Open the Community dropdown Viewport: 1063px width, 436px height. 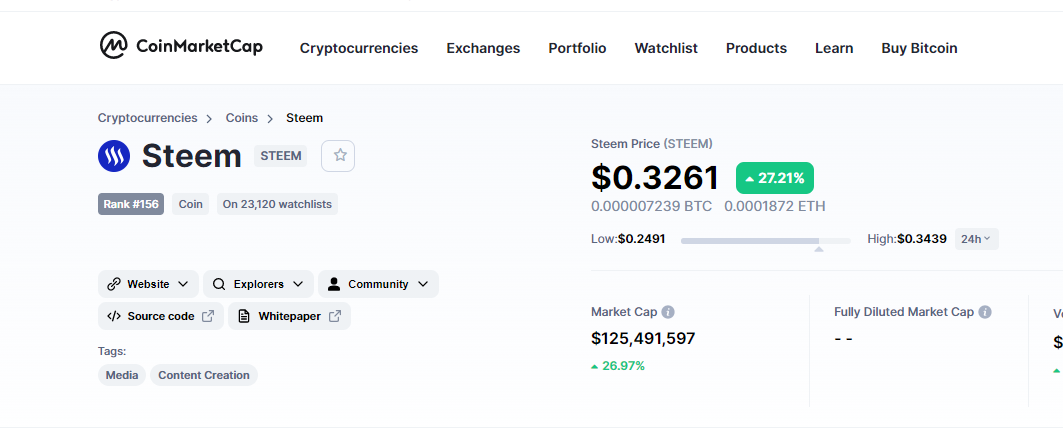click(x=378, y=284)
